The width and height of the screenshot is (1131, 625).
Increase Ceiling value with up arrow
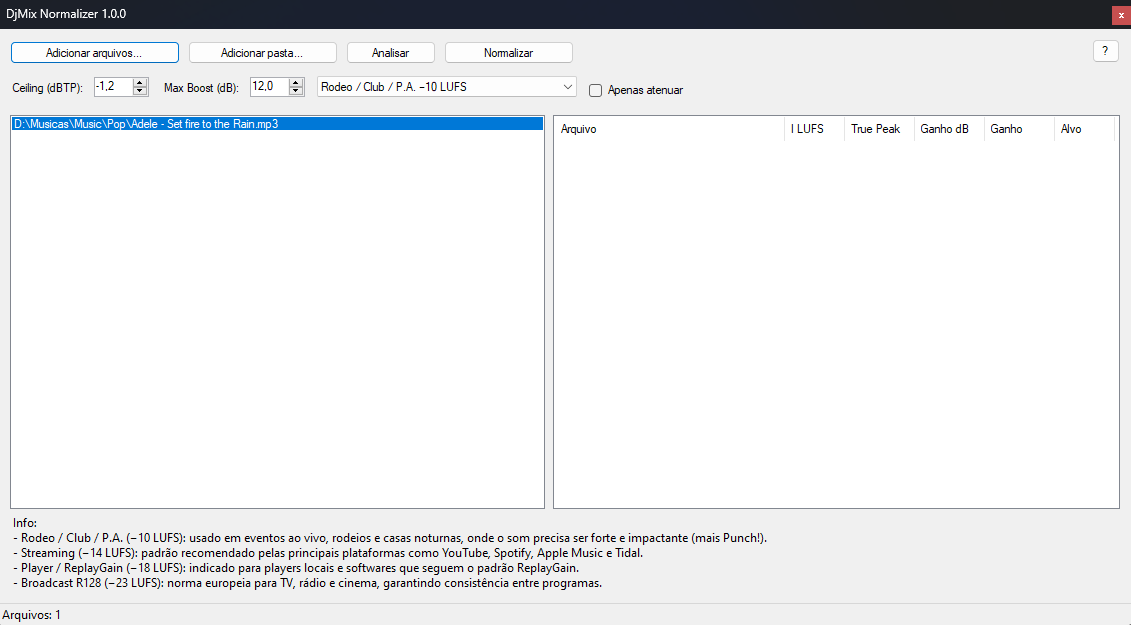(x=141, y=82)
